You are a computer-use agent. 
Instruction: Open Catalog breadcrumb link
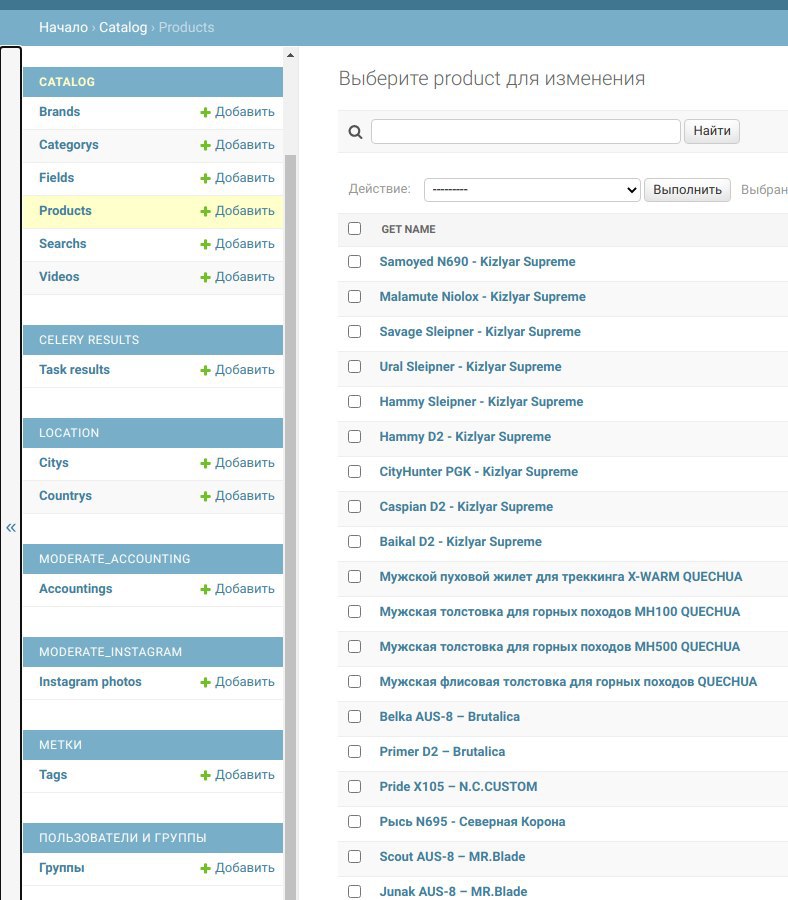pyautogui.click(x=123, y=27)
